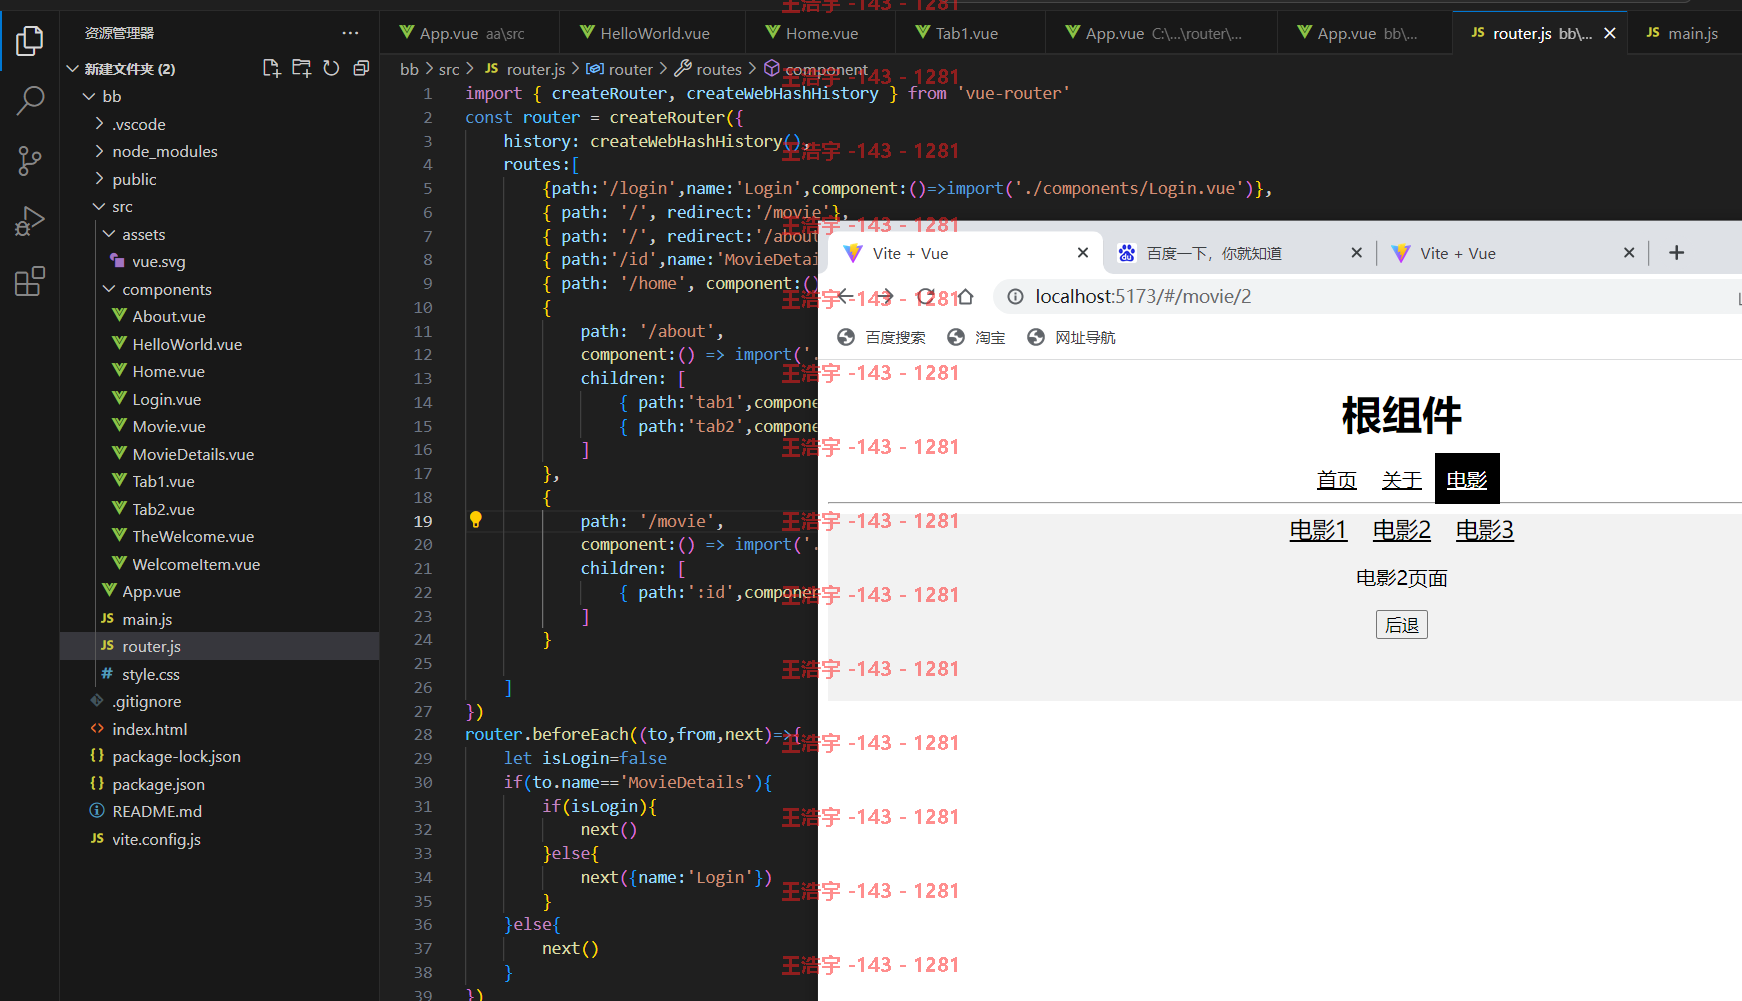
Task: Open the Explorer view in activity bar
Action: coord(30,41)
